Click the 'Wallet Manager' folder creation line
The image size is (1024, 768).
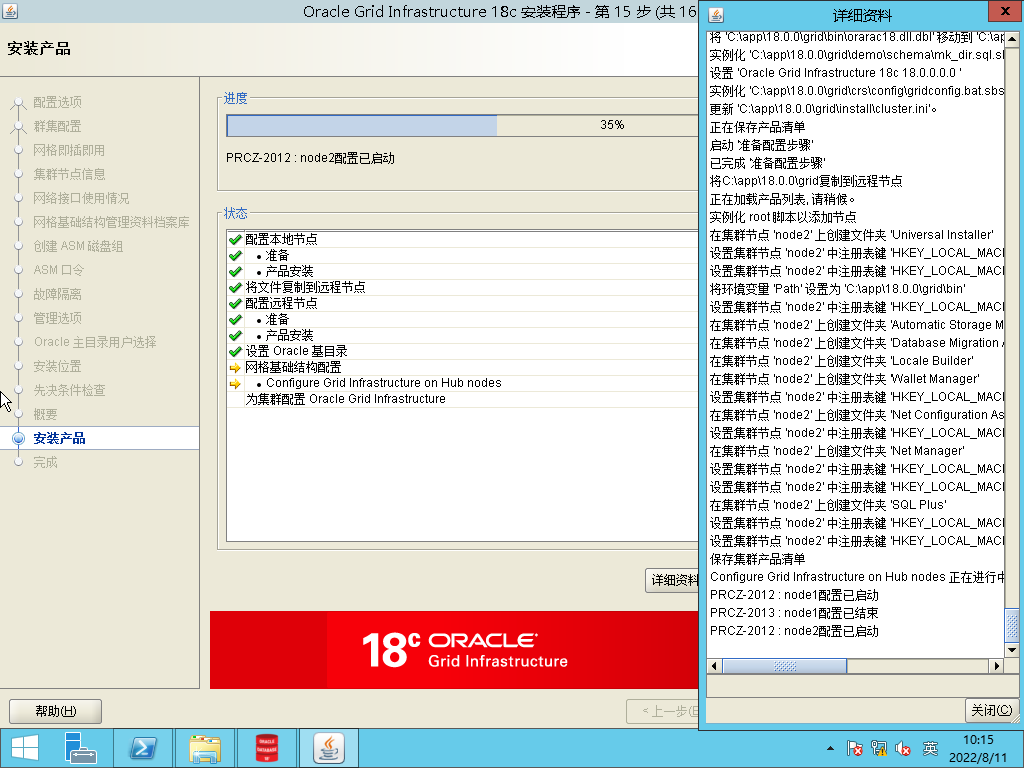pos(845,379)
